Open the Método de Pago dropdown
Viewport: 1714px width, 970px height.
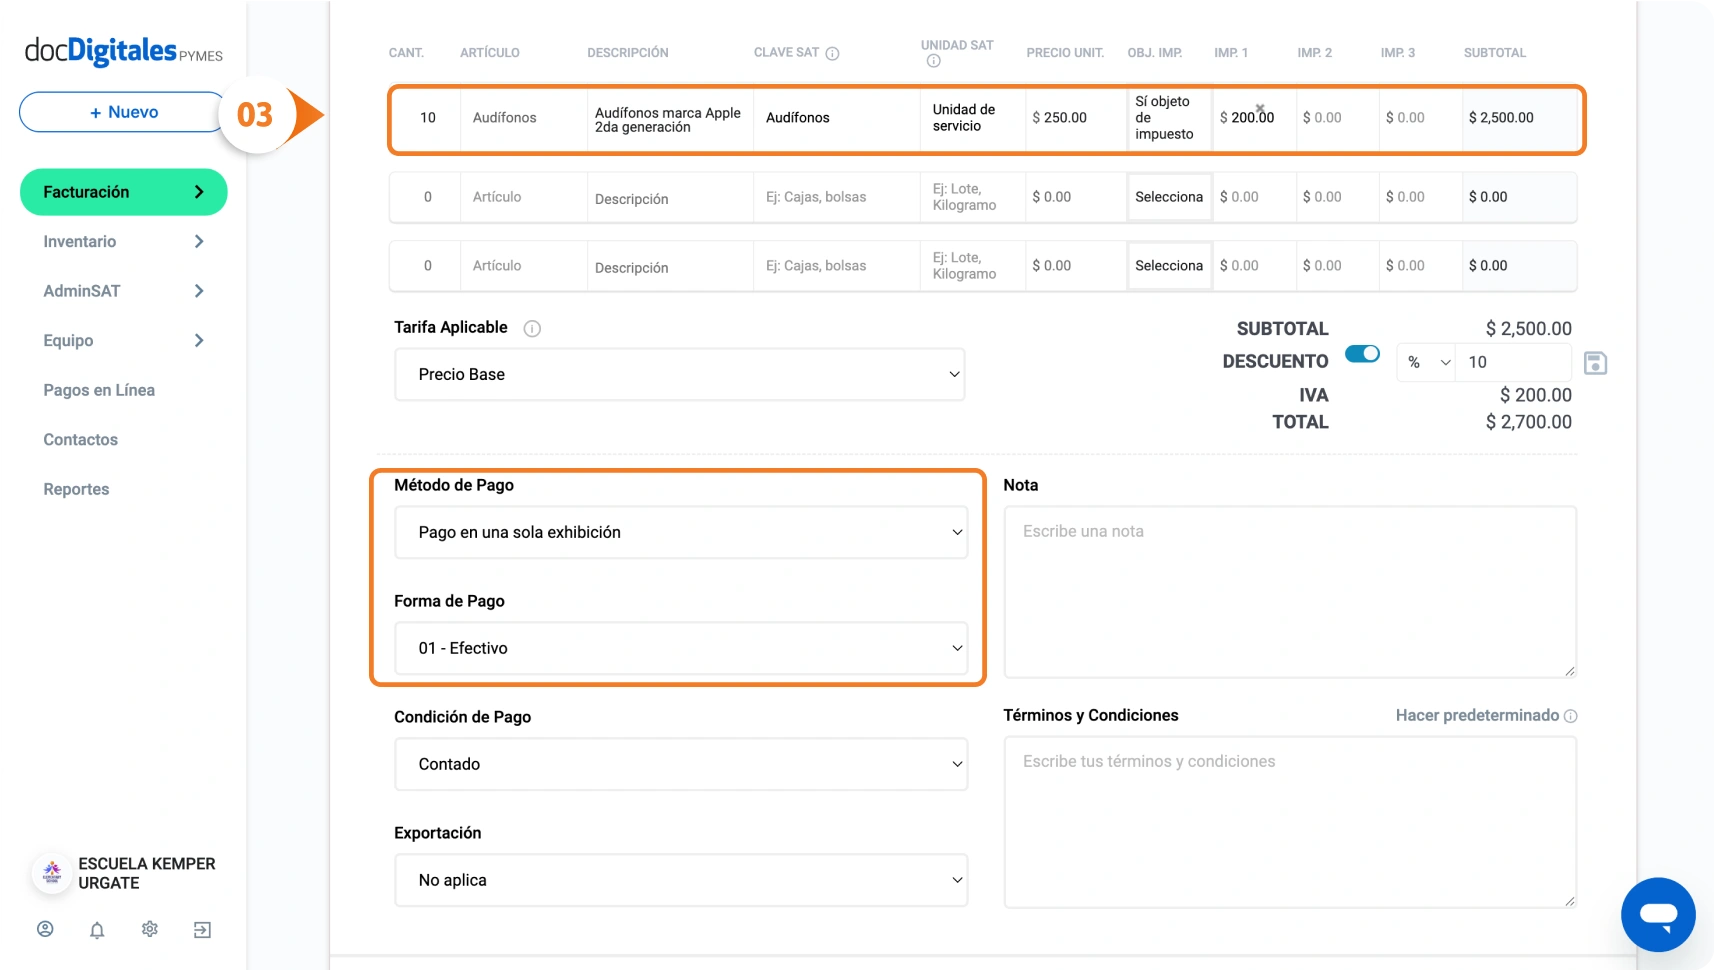[681, 532]
